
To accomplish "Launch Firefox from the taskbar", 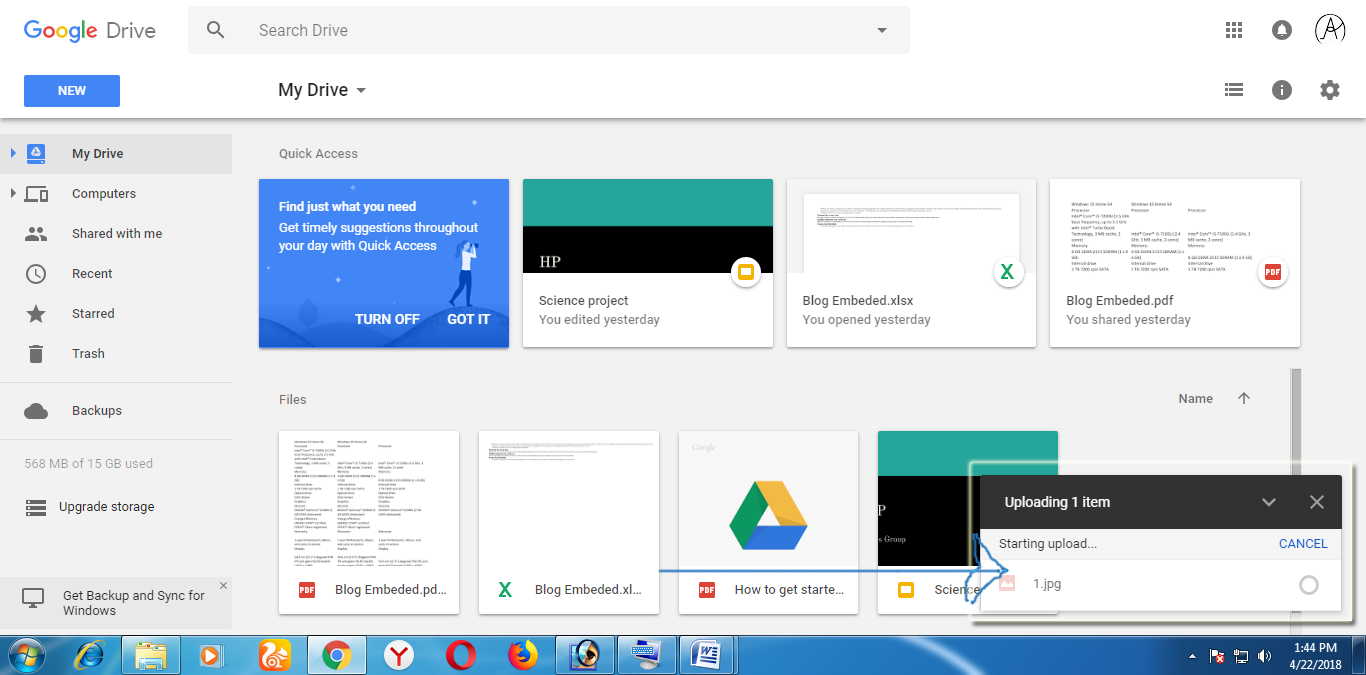I will tap(523, 655).
